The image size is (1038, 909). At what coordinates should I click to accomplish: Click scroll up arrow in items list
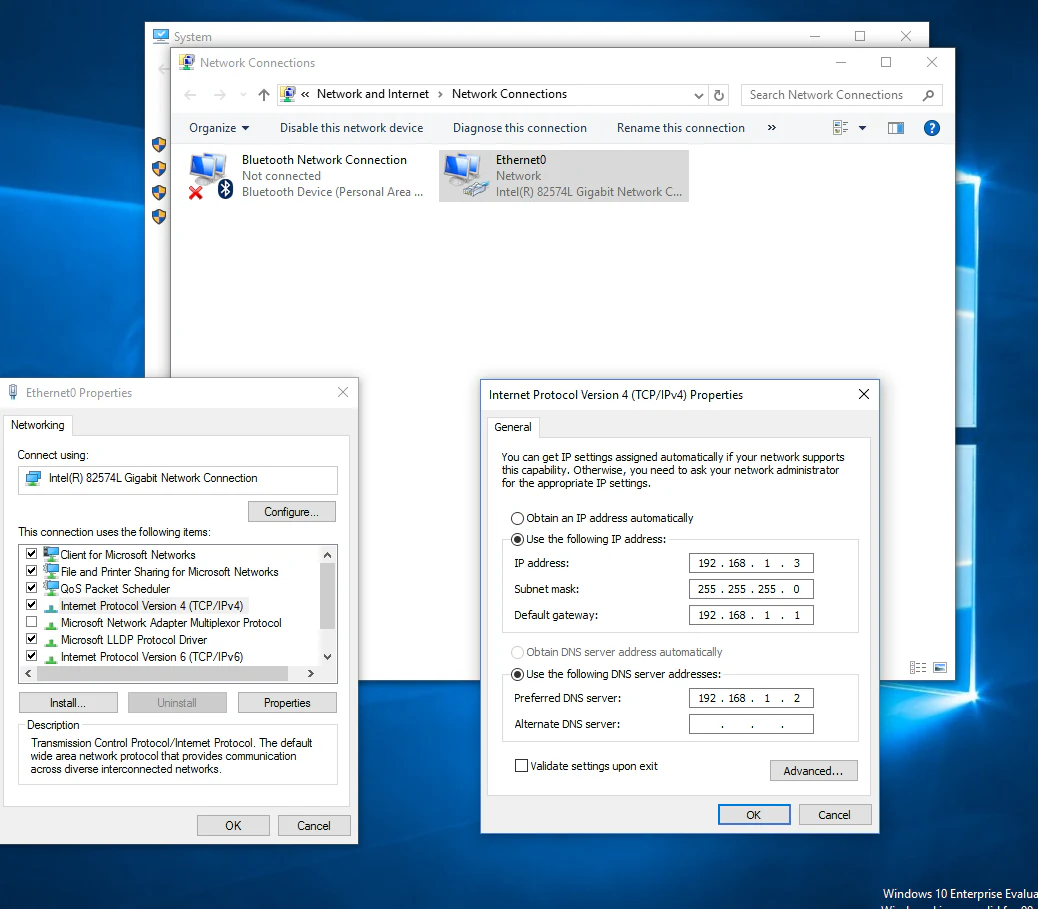tap(328, 555)
